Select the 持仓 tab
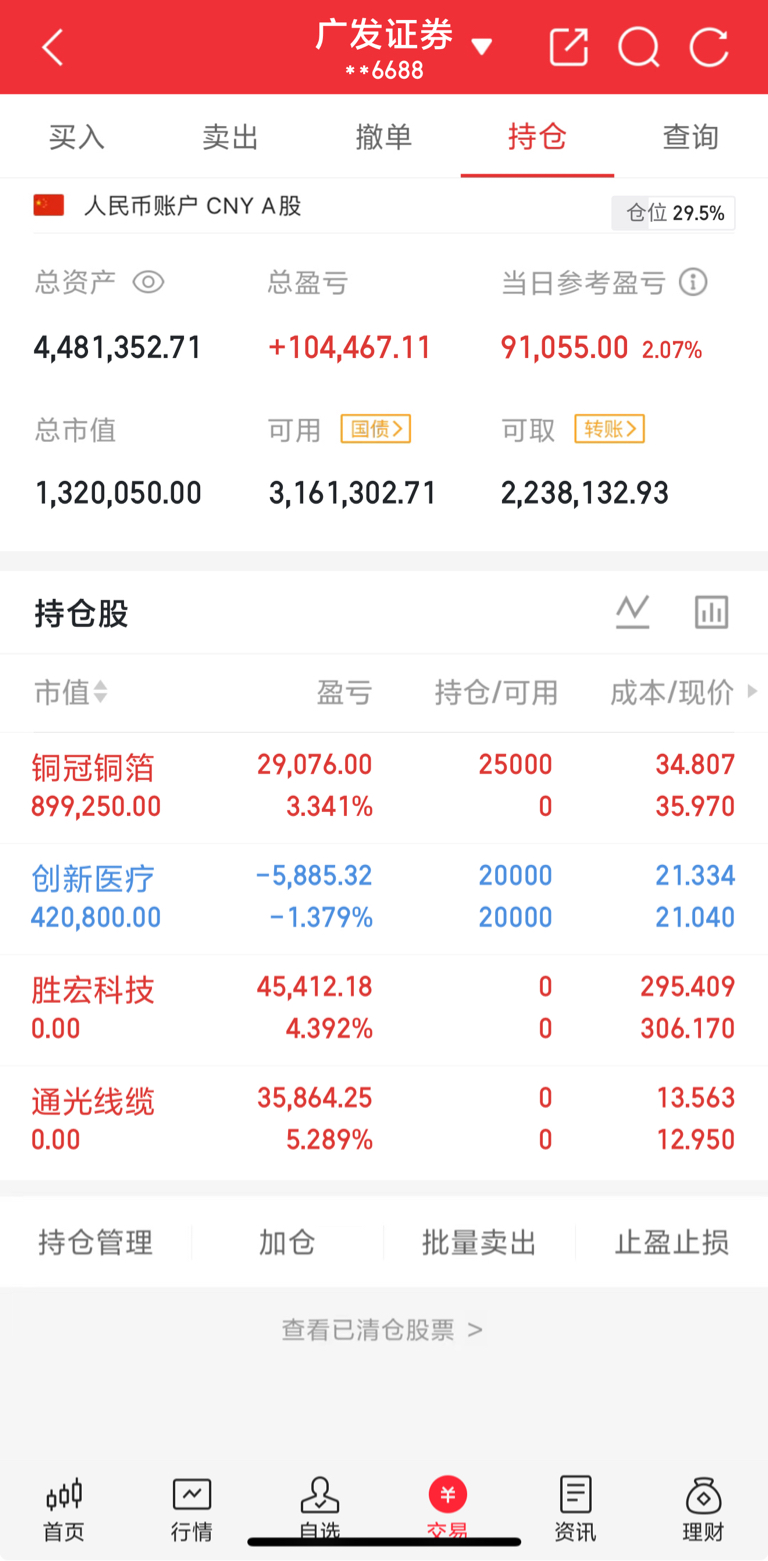Screen dimensions: 768x1561 click(x=537, y=137)
